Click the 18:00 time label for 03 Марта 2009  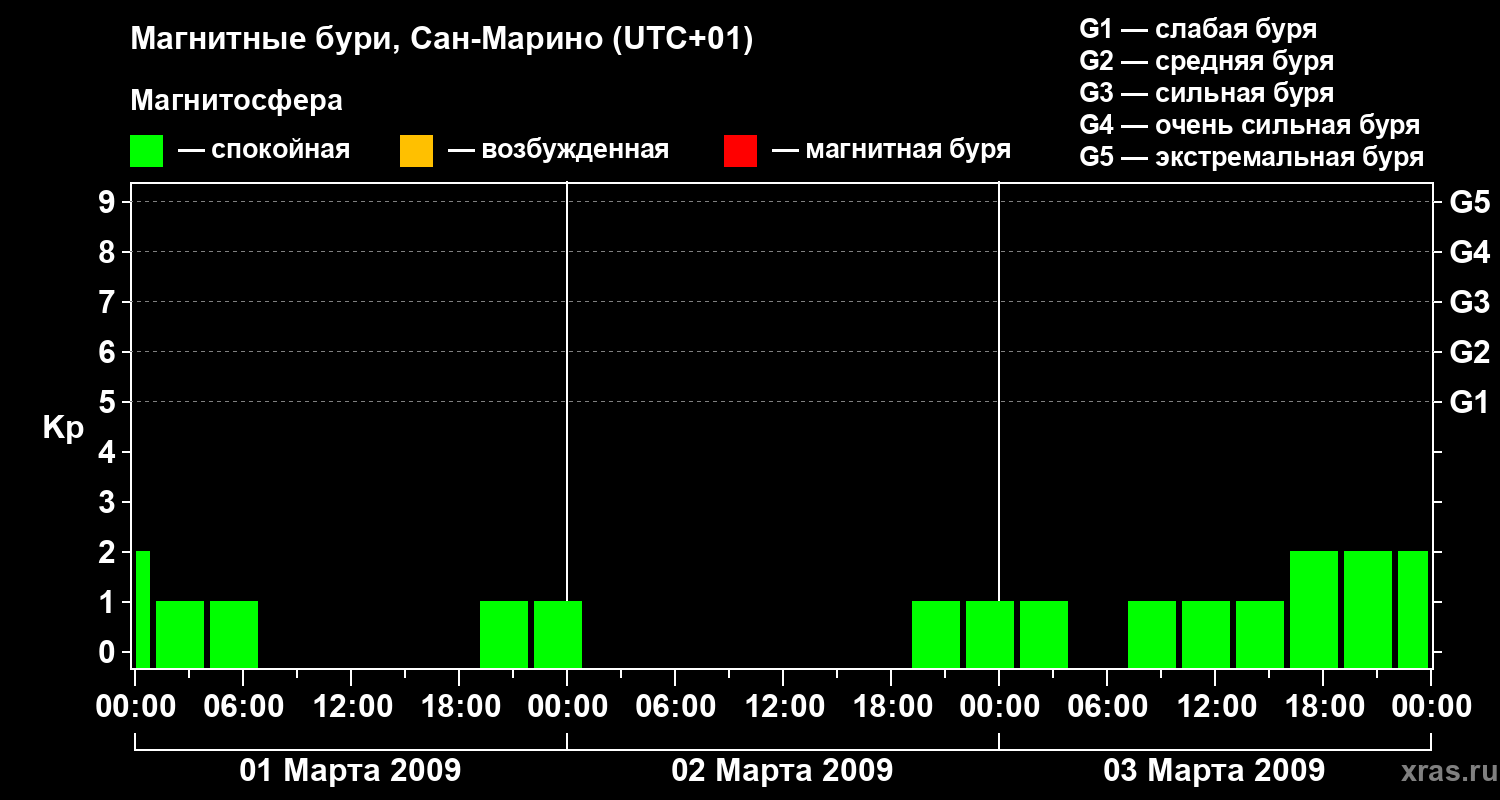tap(1323, 706)
